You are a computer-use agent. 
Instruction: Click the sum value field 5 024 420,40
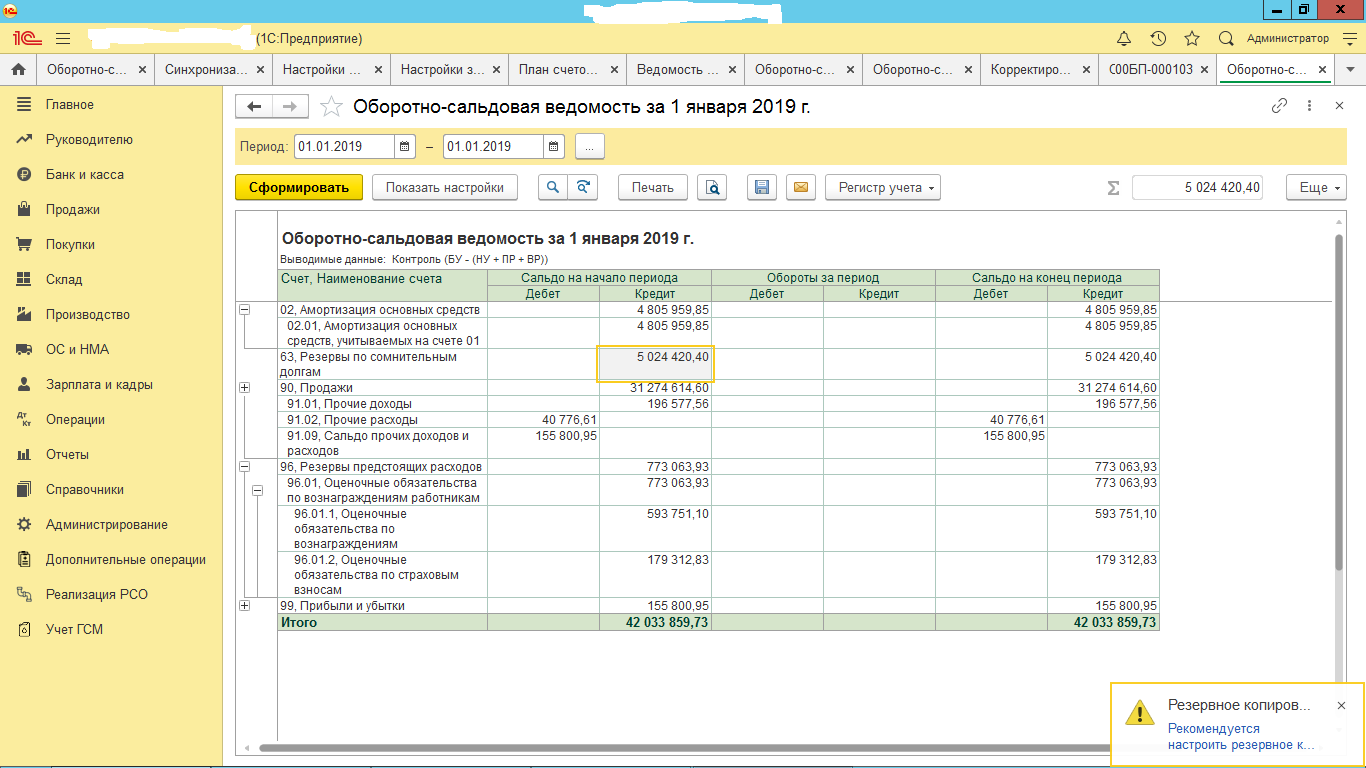tap(1197, 188)
